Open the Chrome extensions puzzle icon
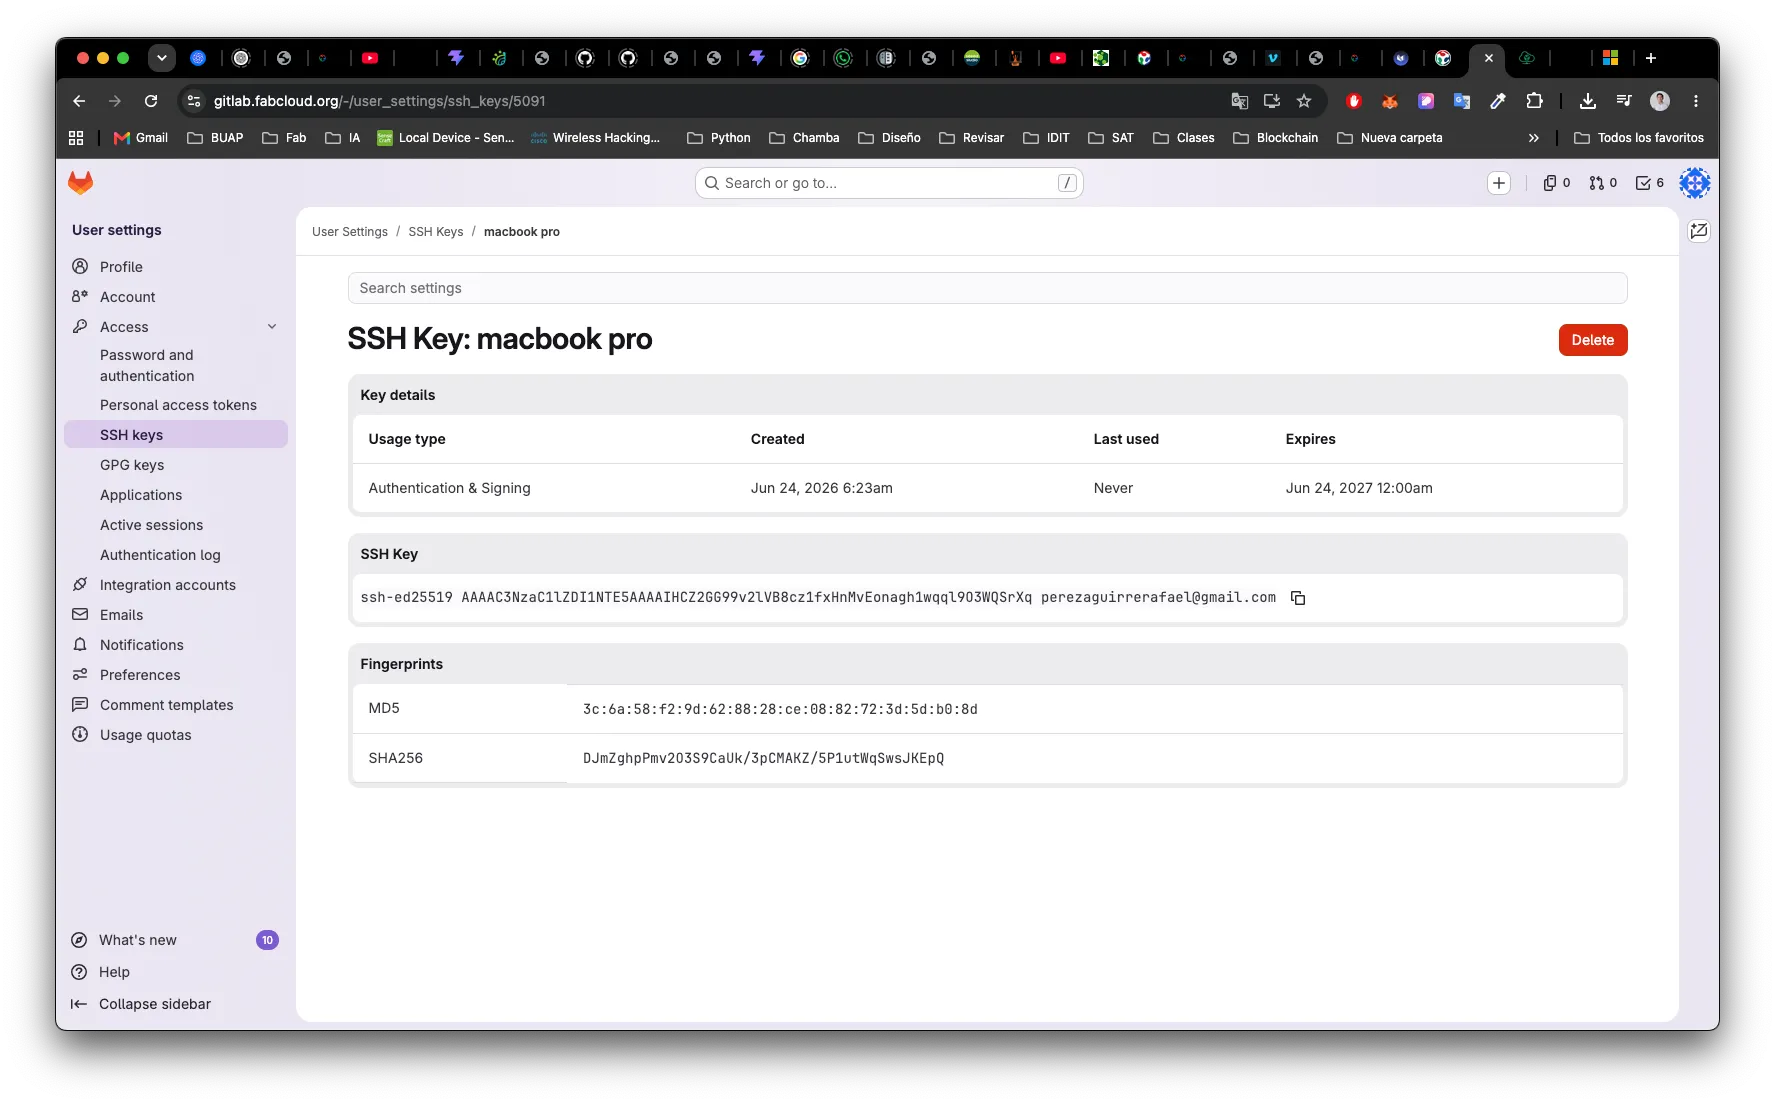This screenshot has width=1775, height=1104. (x=1534, y=101)
